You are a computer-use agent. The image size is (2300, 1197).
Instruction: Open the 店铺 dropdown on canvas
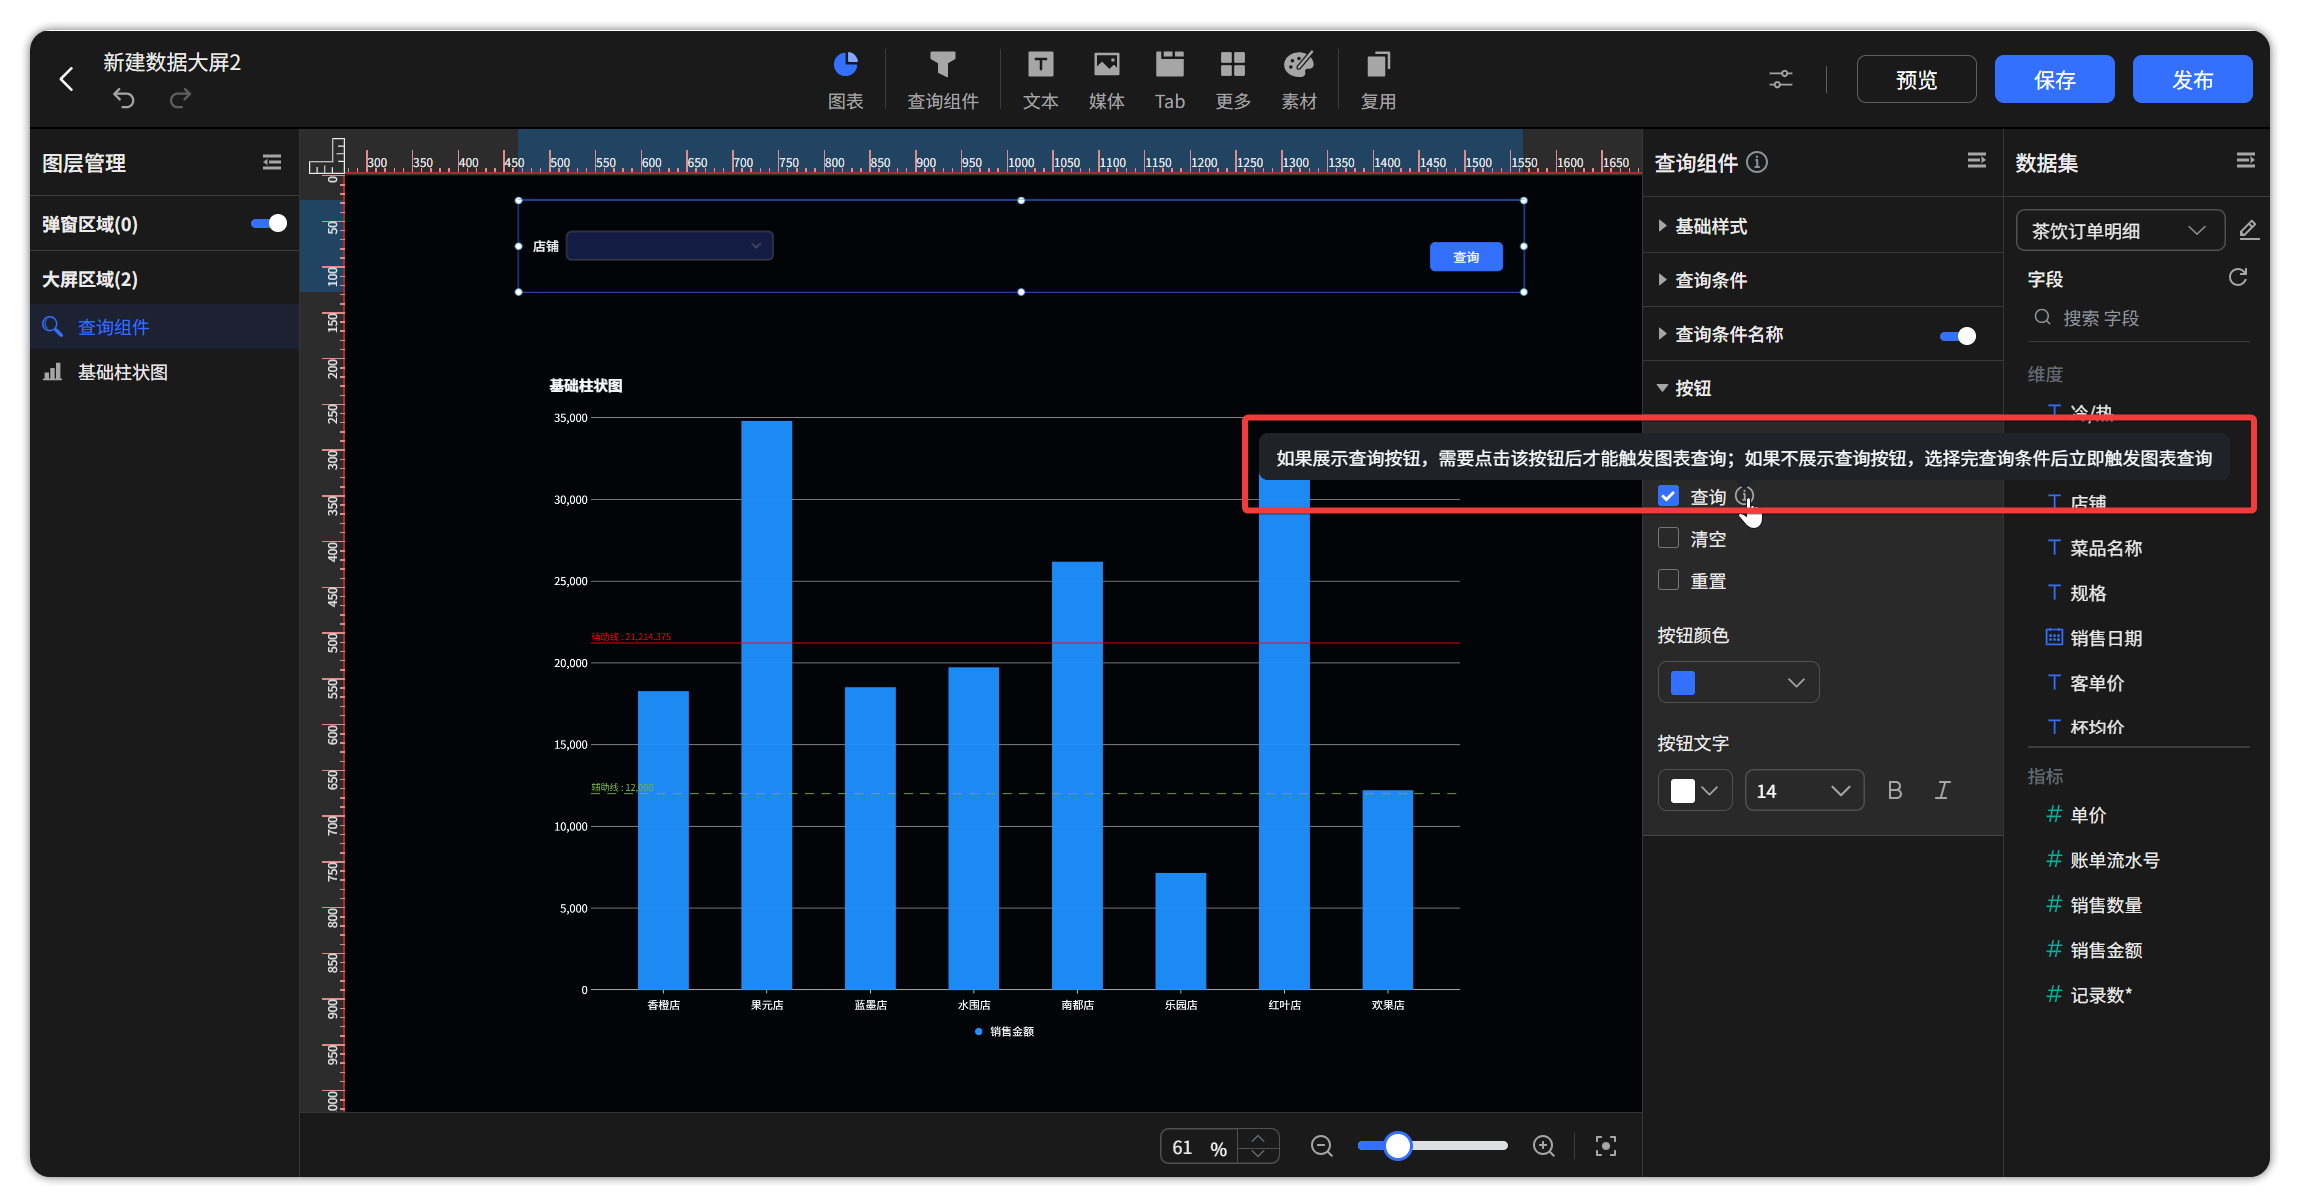(669, 246)
